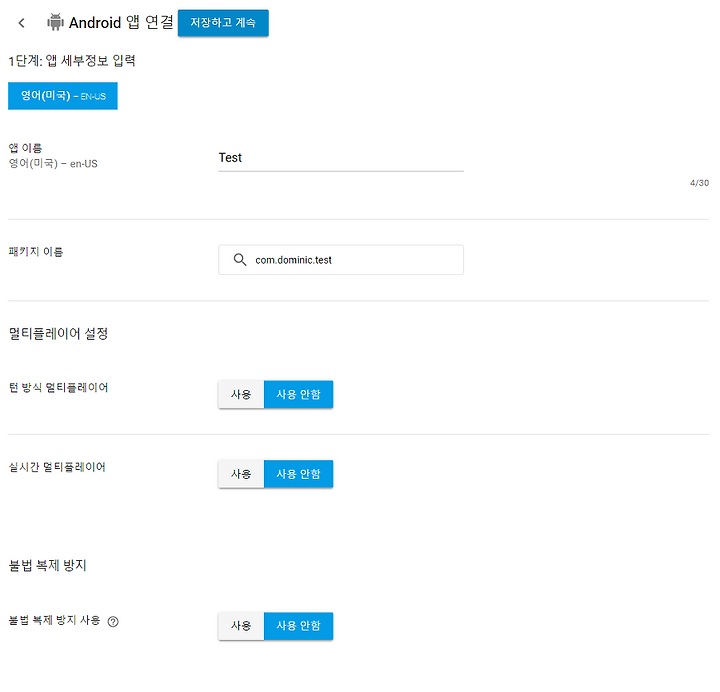Enable 불법 복제 방지 사용 with 사용

(241, 625)
